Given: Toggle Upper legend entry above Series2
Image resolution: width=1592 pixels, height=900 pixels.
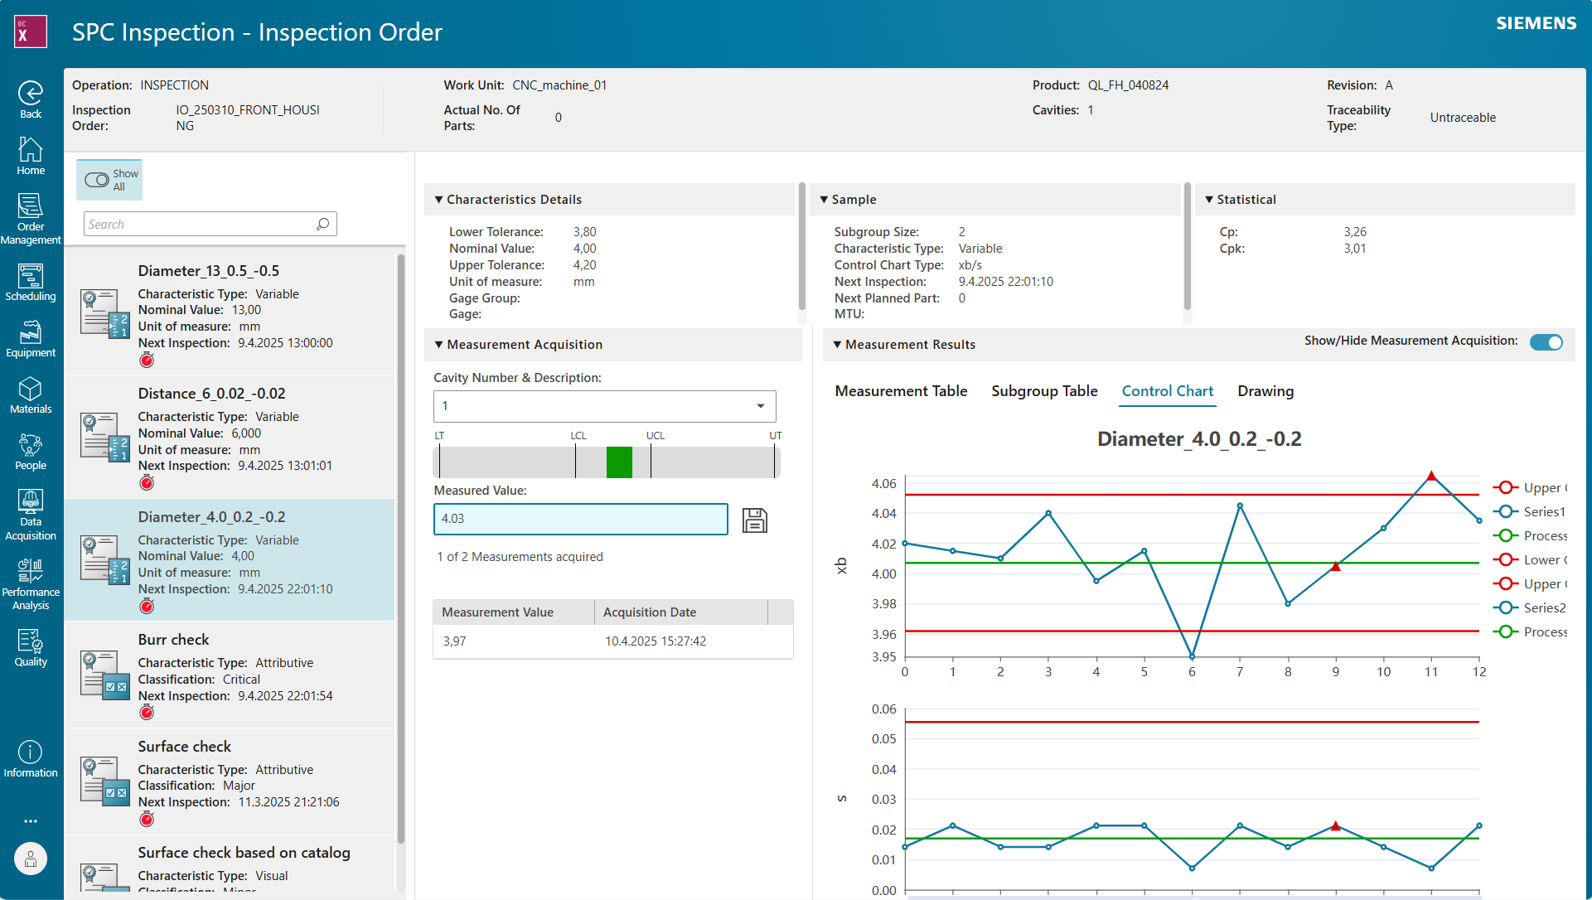Looking at the screenshot, I should click(x=1531, y=584).
